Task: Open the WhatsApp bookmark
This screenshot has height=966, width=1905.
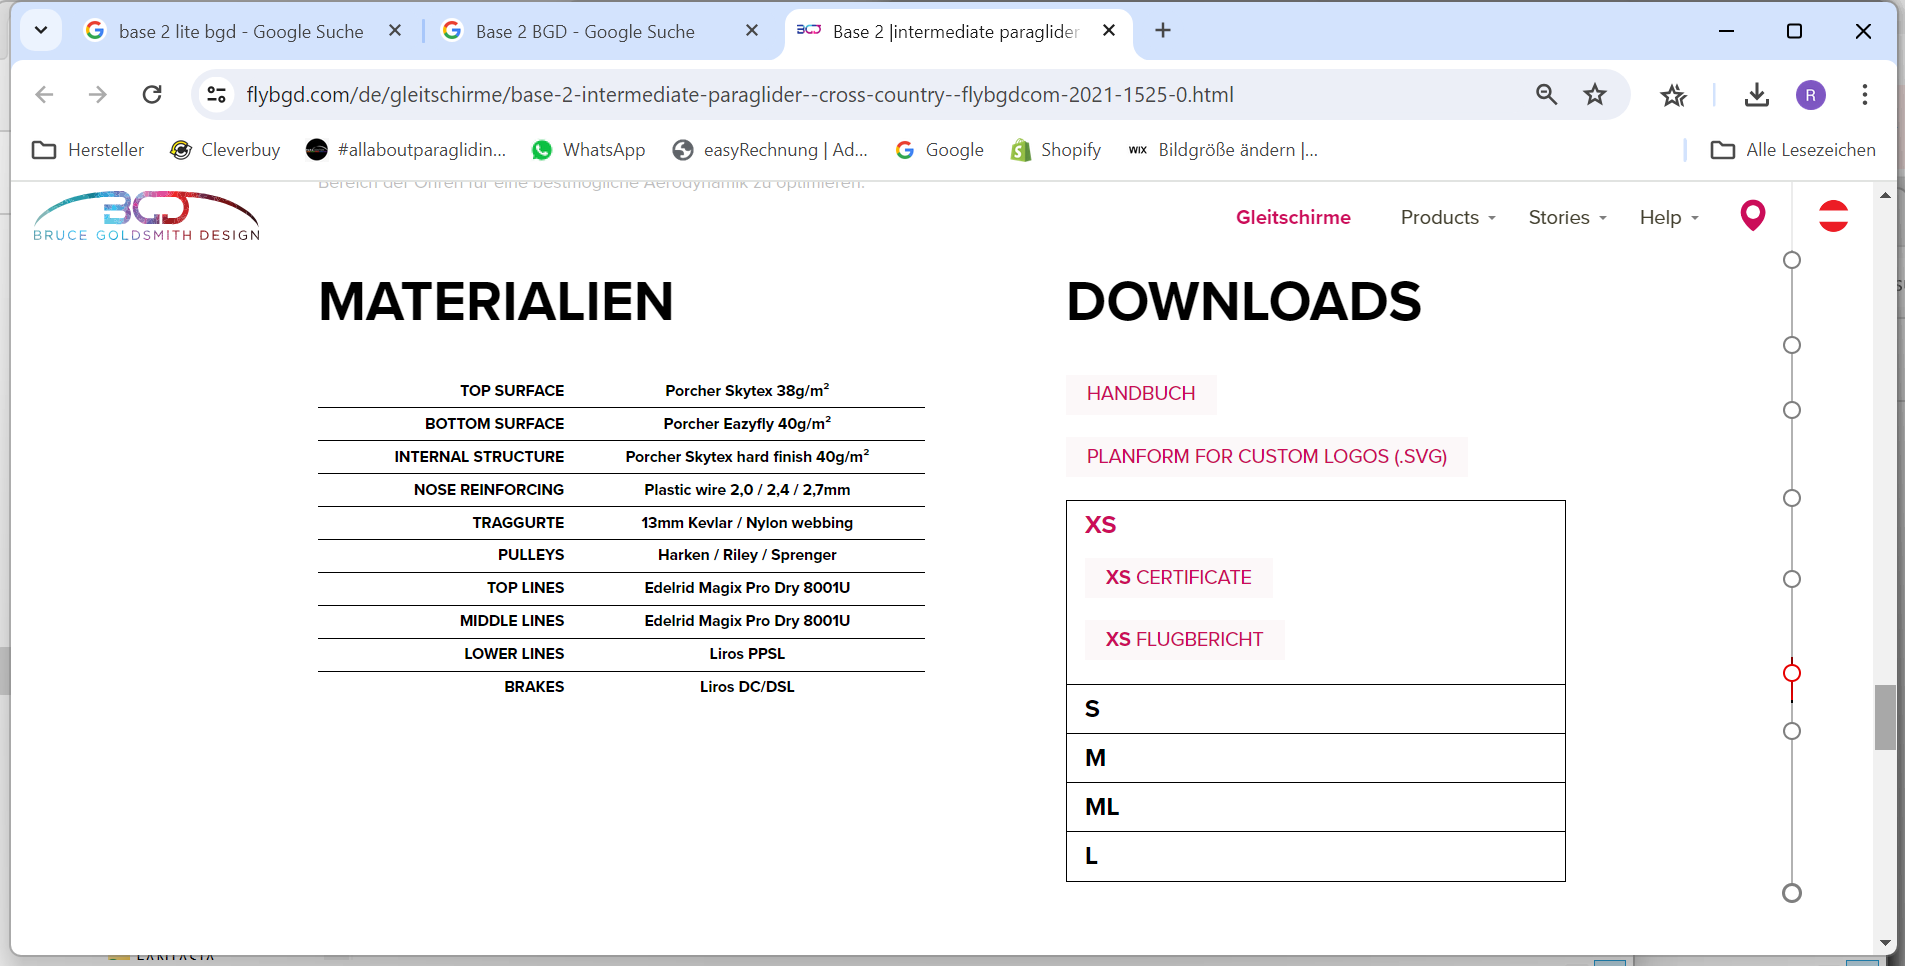Action: [588, 150]
